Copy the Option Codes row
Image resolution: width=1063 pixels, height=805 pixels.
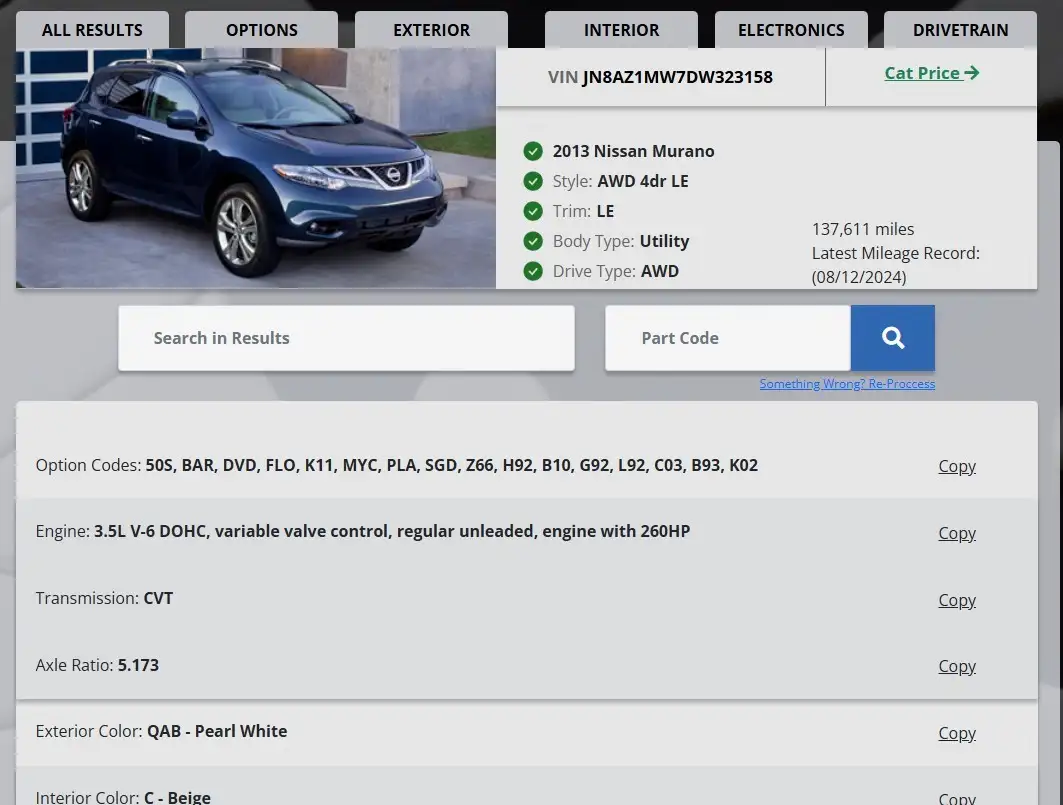coord(957,466)
